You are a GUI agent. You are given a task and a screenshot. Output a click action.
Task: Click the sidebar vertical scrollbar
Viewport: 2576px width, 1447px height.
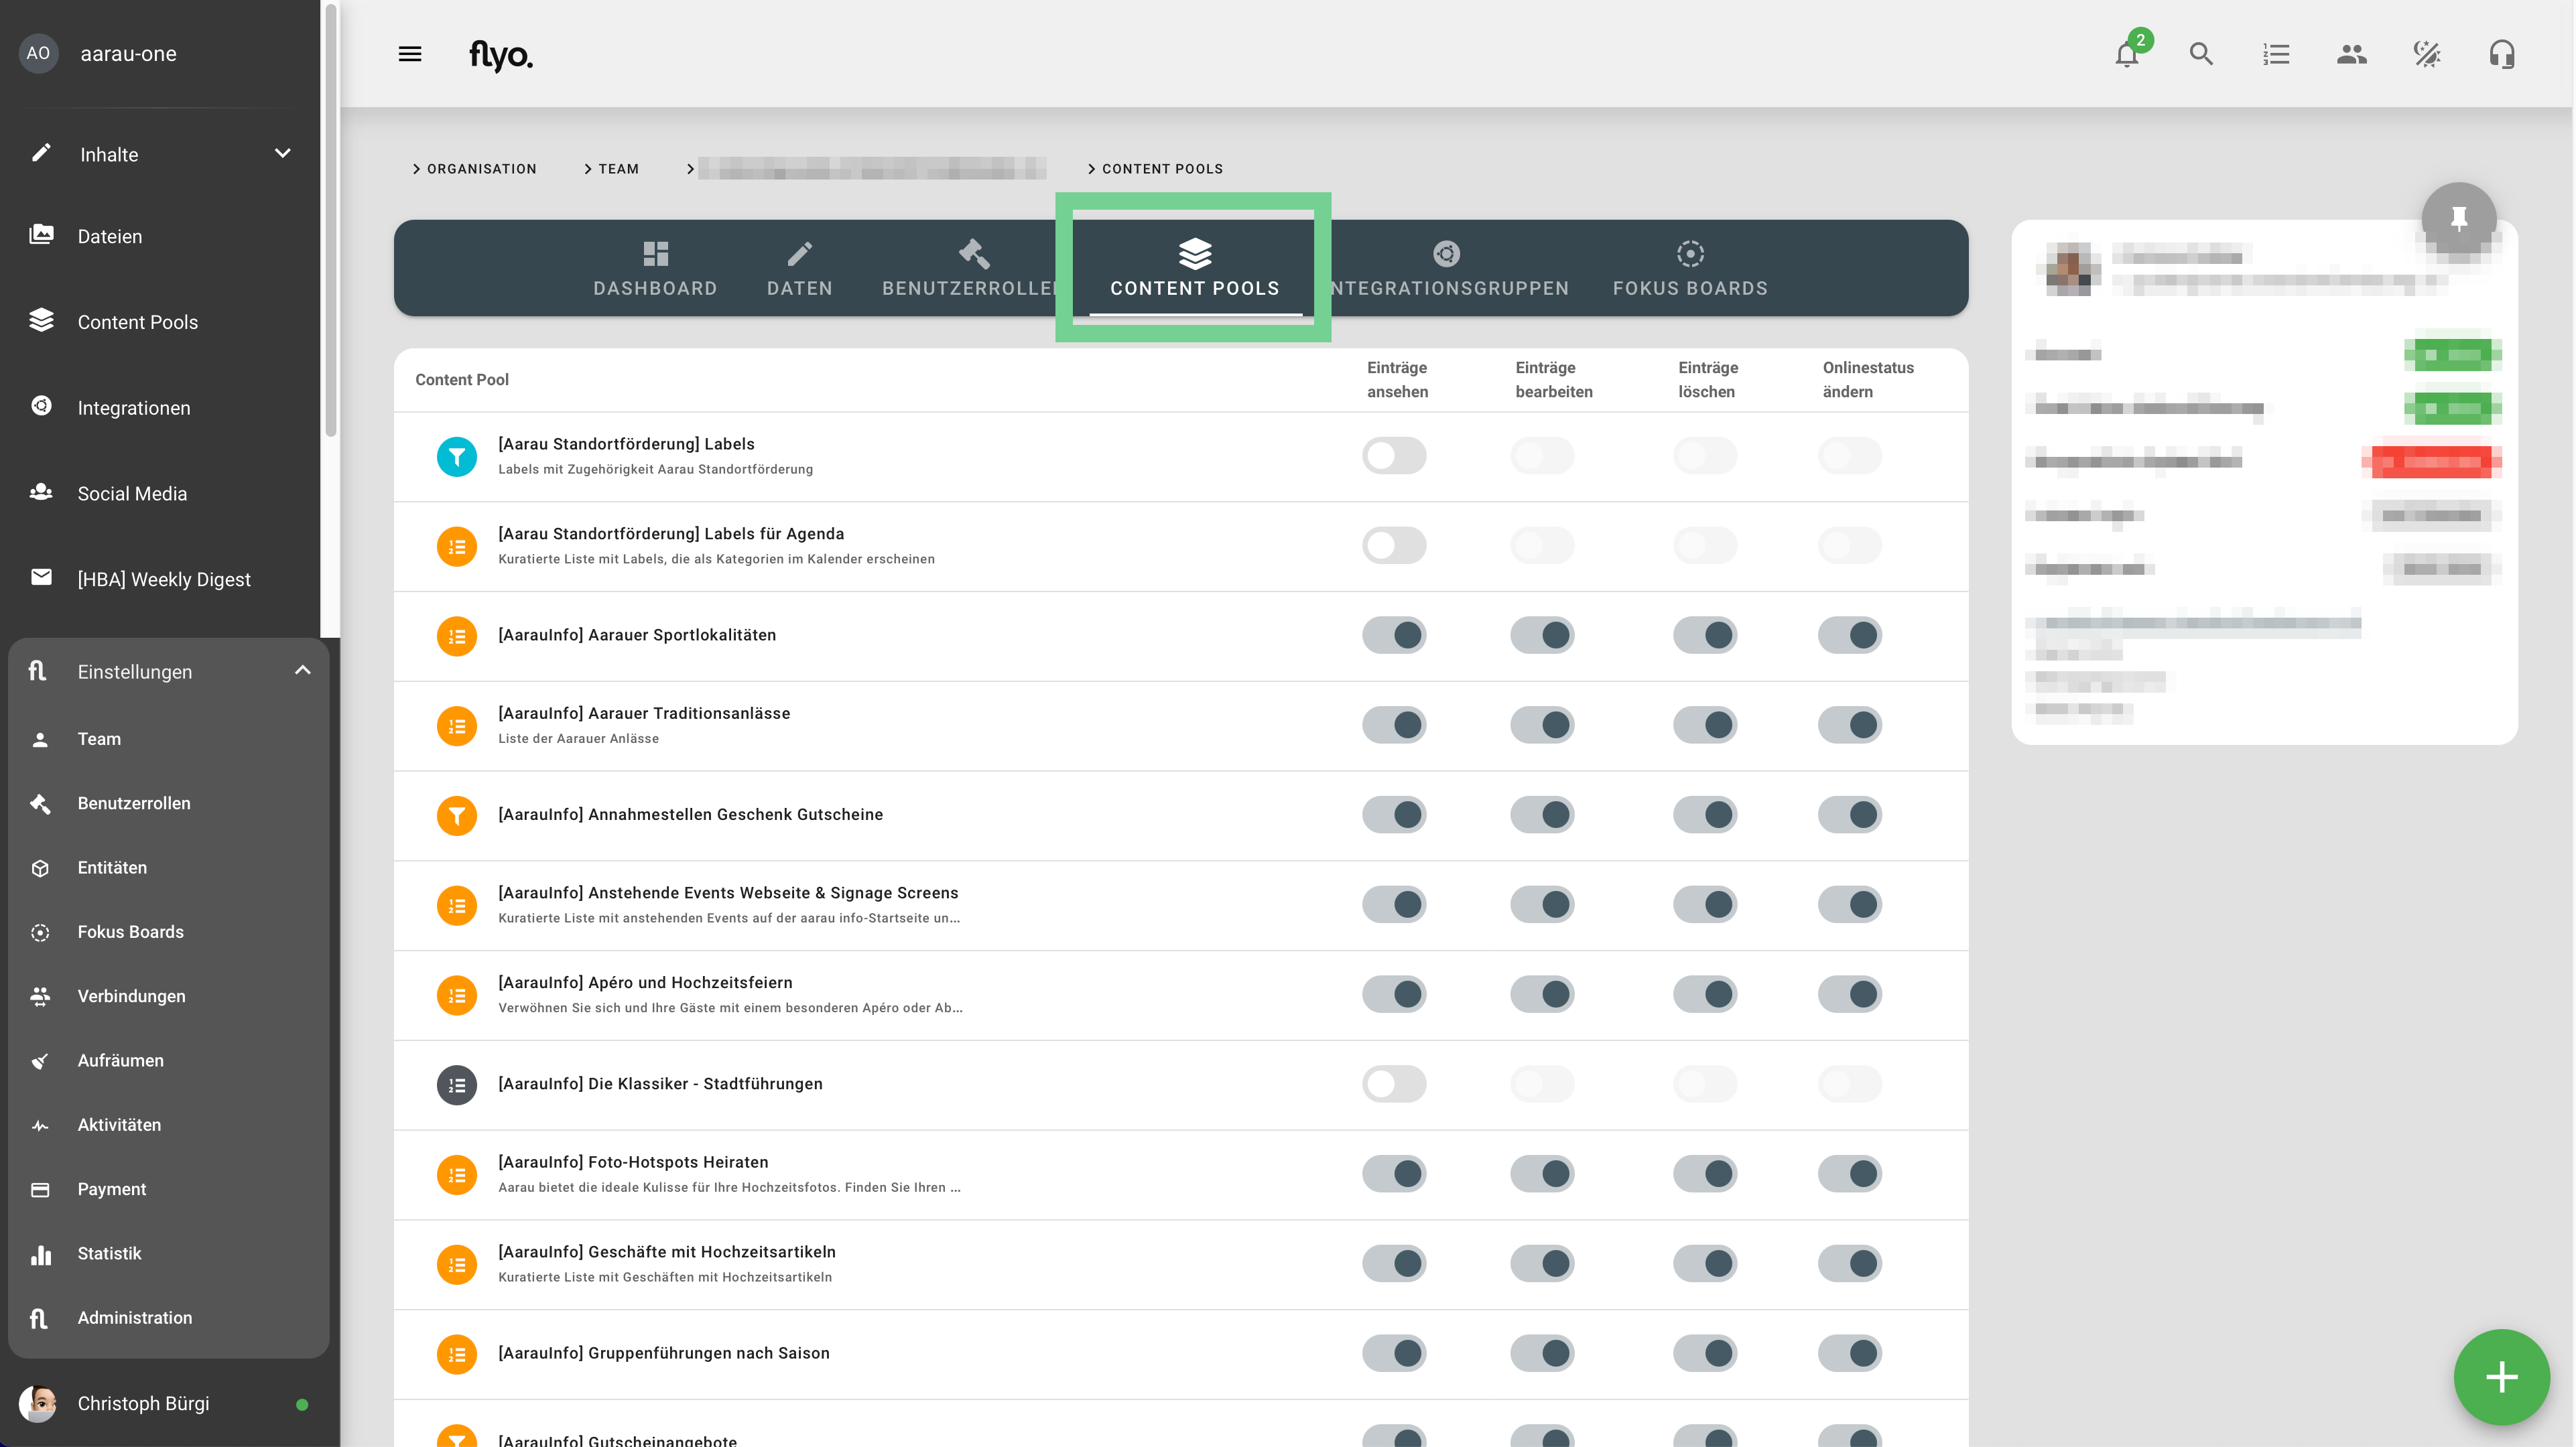331,220
